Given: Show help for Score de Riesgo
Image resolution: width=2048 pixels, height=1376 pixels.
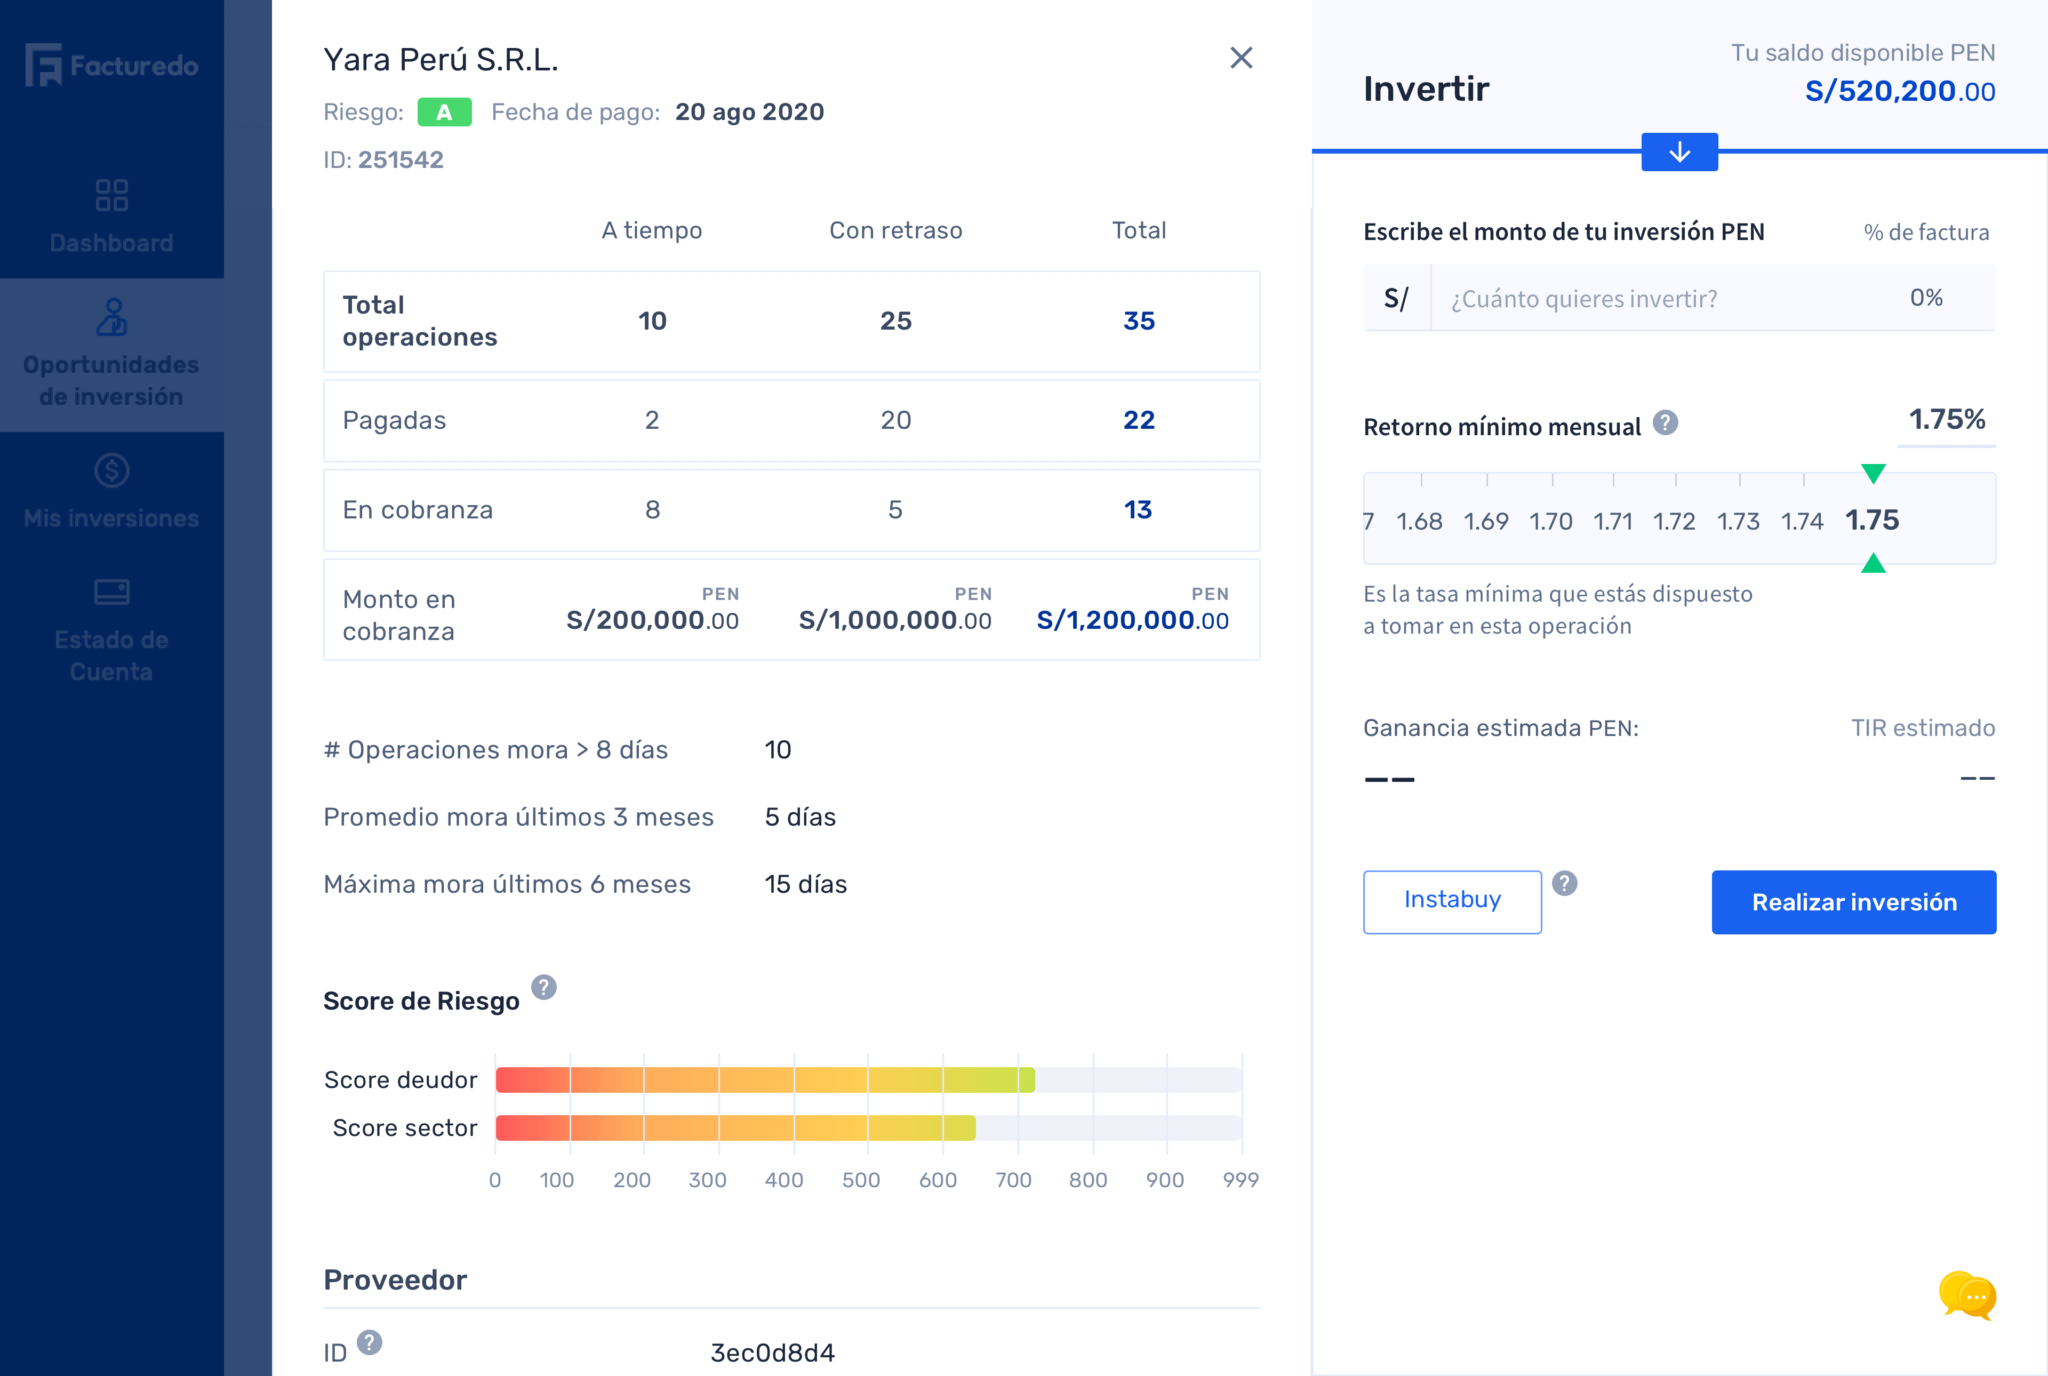Looking at the screenshot, I should (x=543, y=987).
